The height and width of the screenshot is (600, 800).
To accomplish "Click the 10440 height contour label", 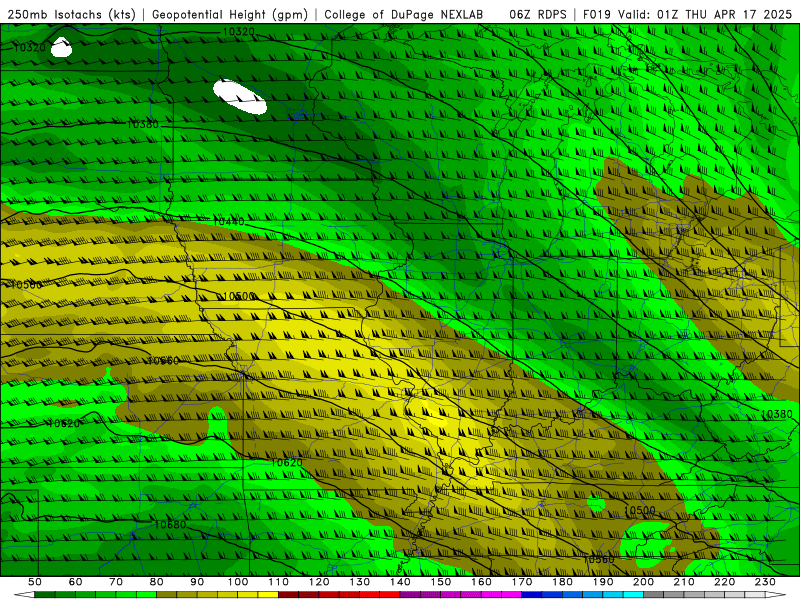I will [229, 221].
